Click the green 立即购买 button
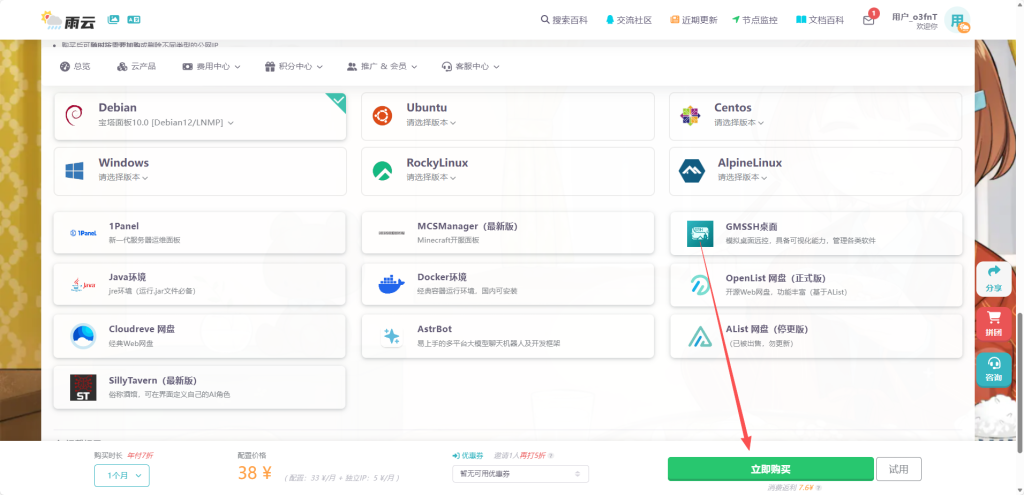1024x495 pixels. coord(770,469)
